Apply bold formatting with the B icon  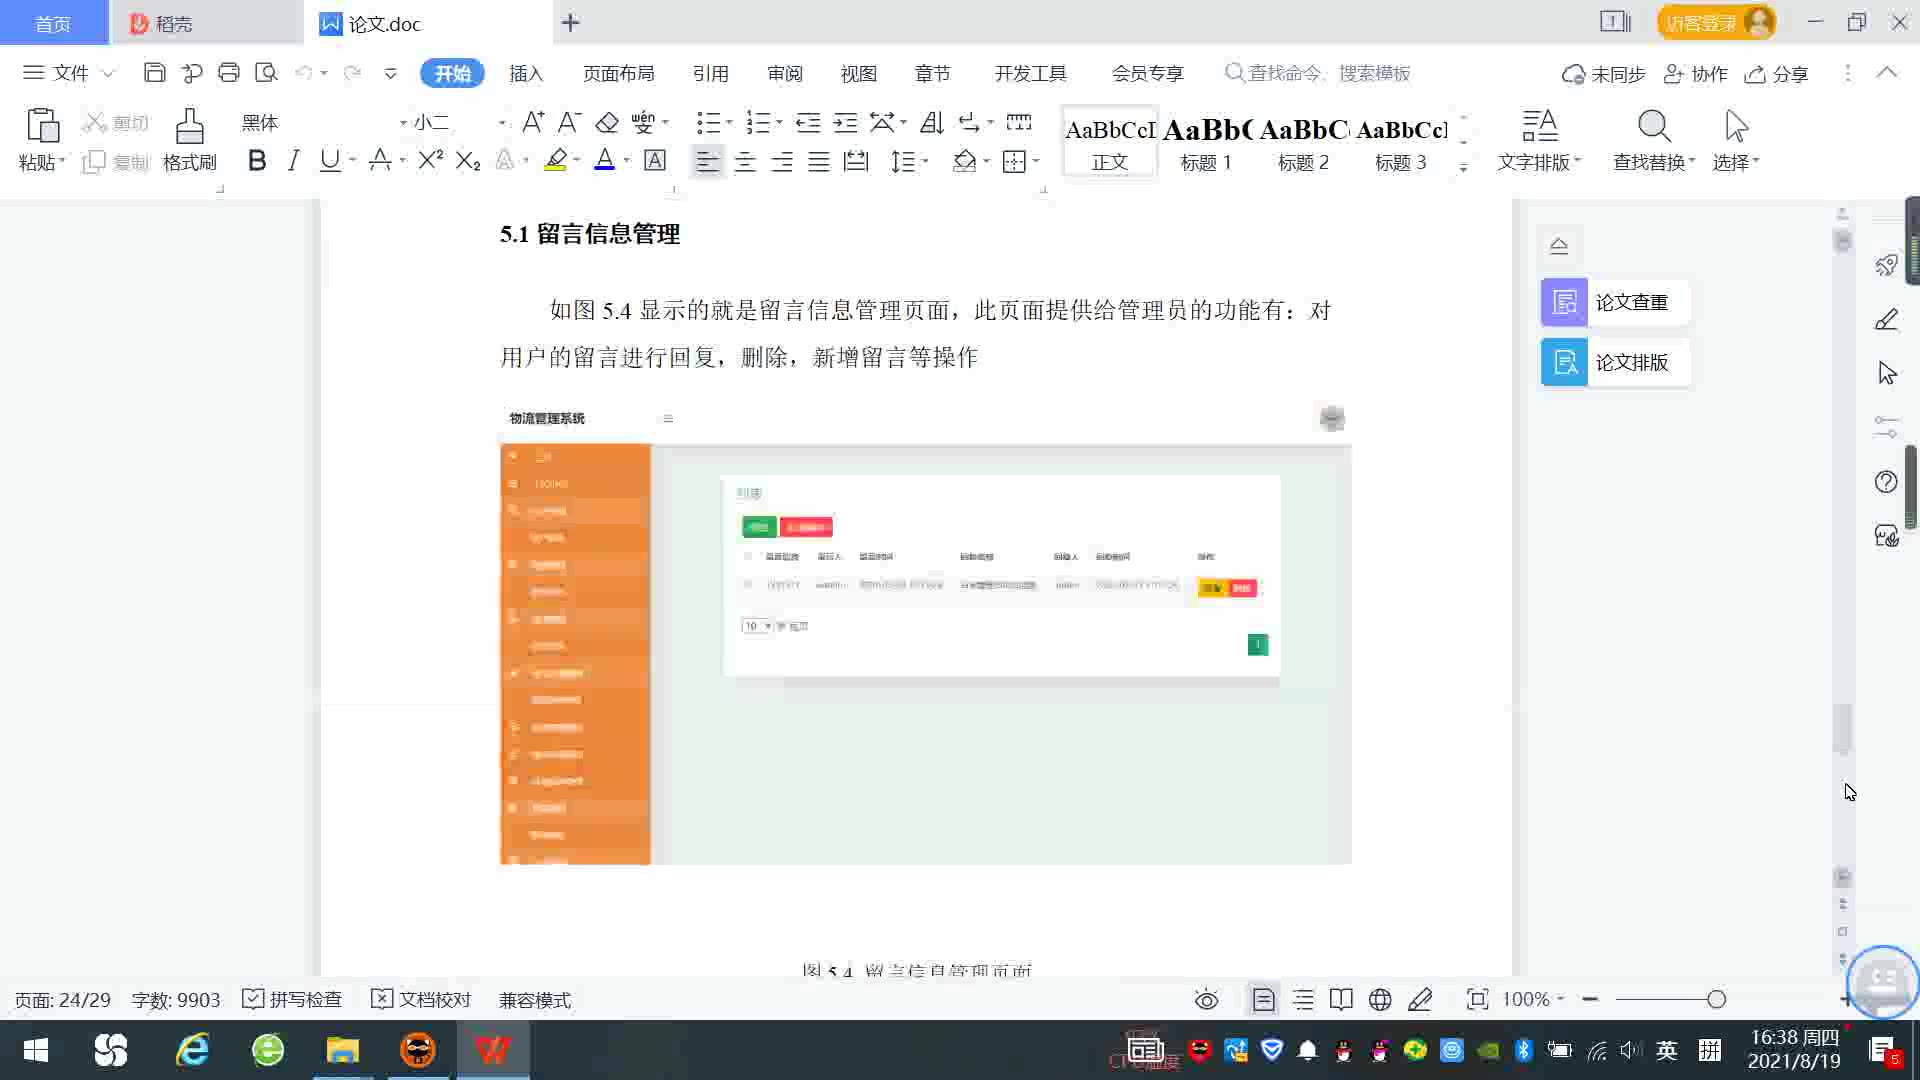[x=257, y=161]
